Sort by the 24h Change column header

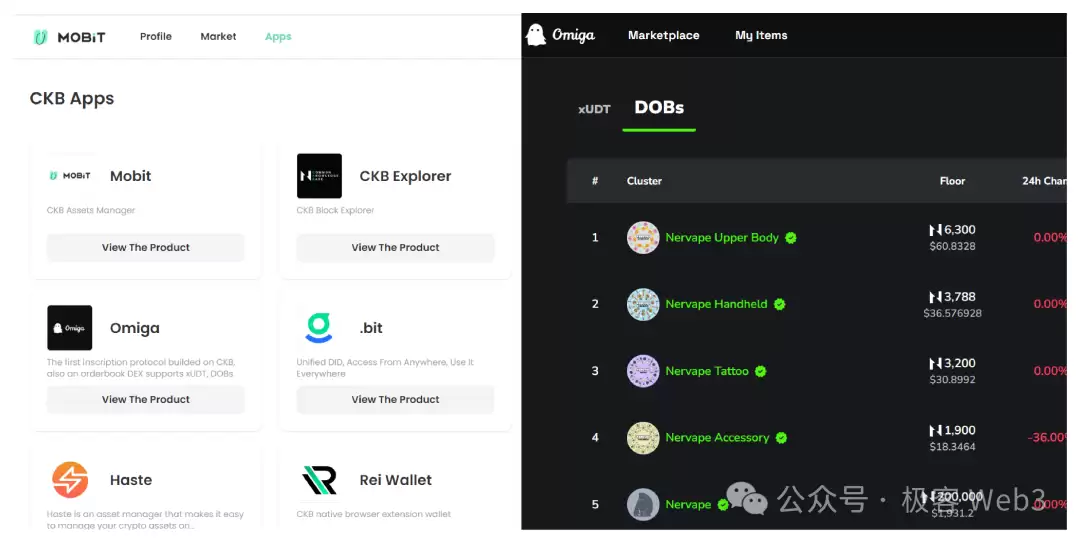pyautogui.click(x=1044, y=181)
